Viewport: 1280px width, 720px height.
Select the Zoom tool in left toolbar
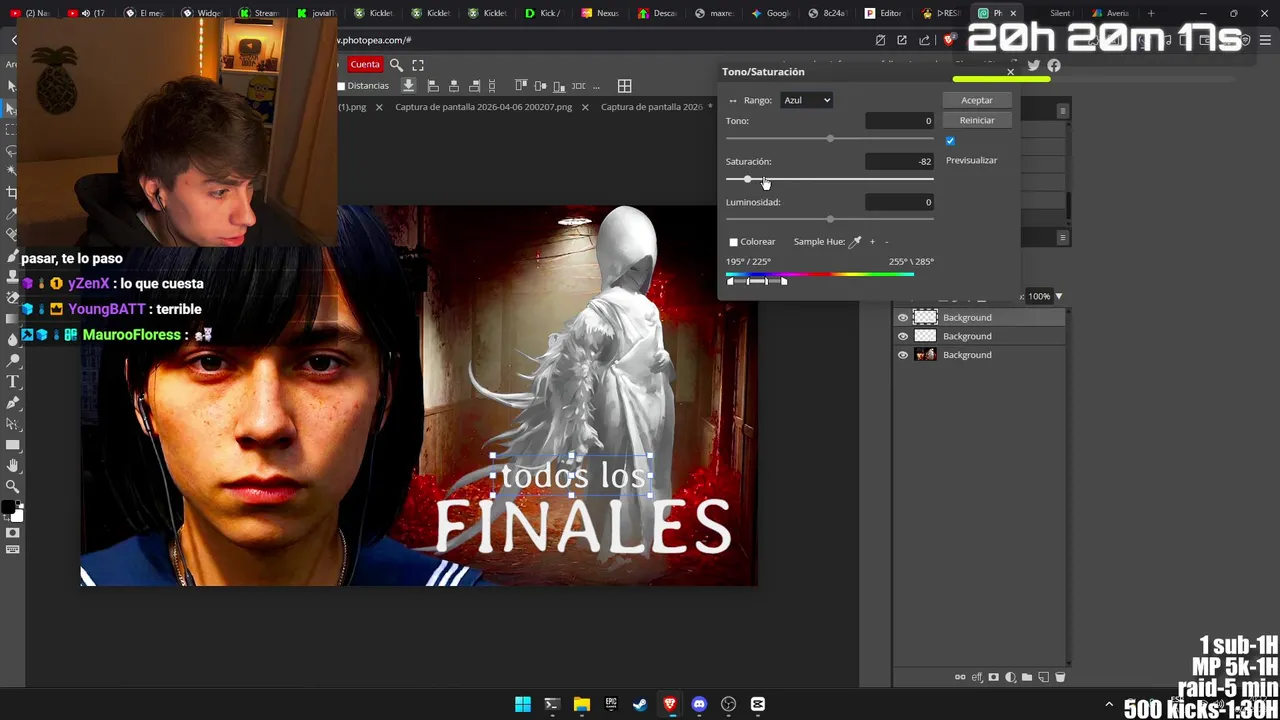(12, 487)
